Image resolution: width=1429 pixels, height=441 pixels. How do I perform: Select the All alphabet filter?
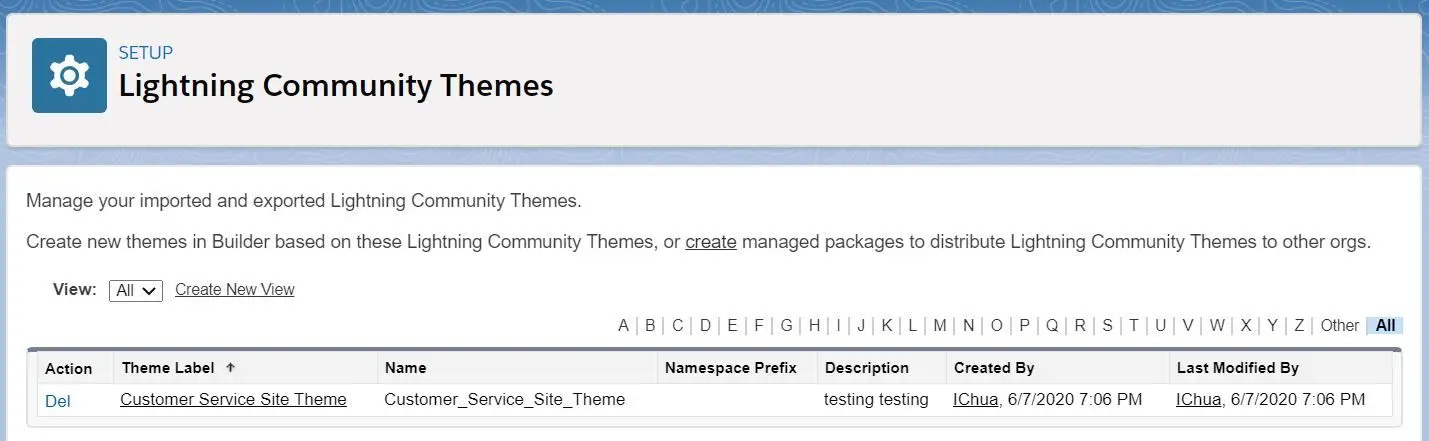point(1386,325)
